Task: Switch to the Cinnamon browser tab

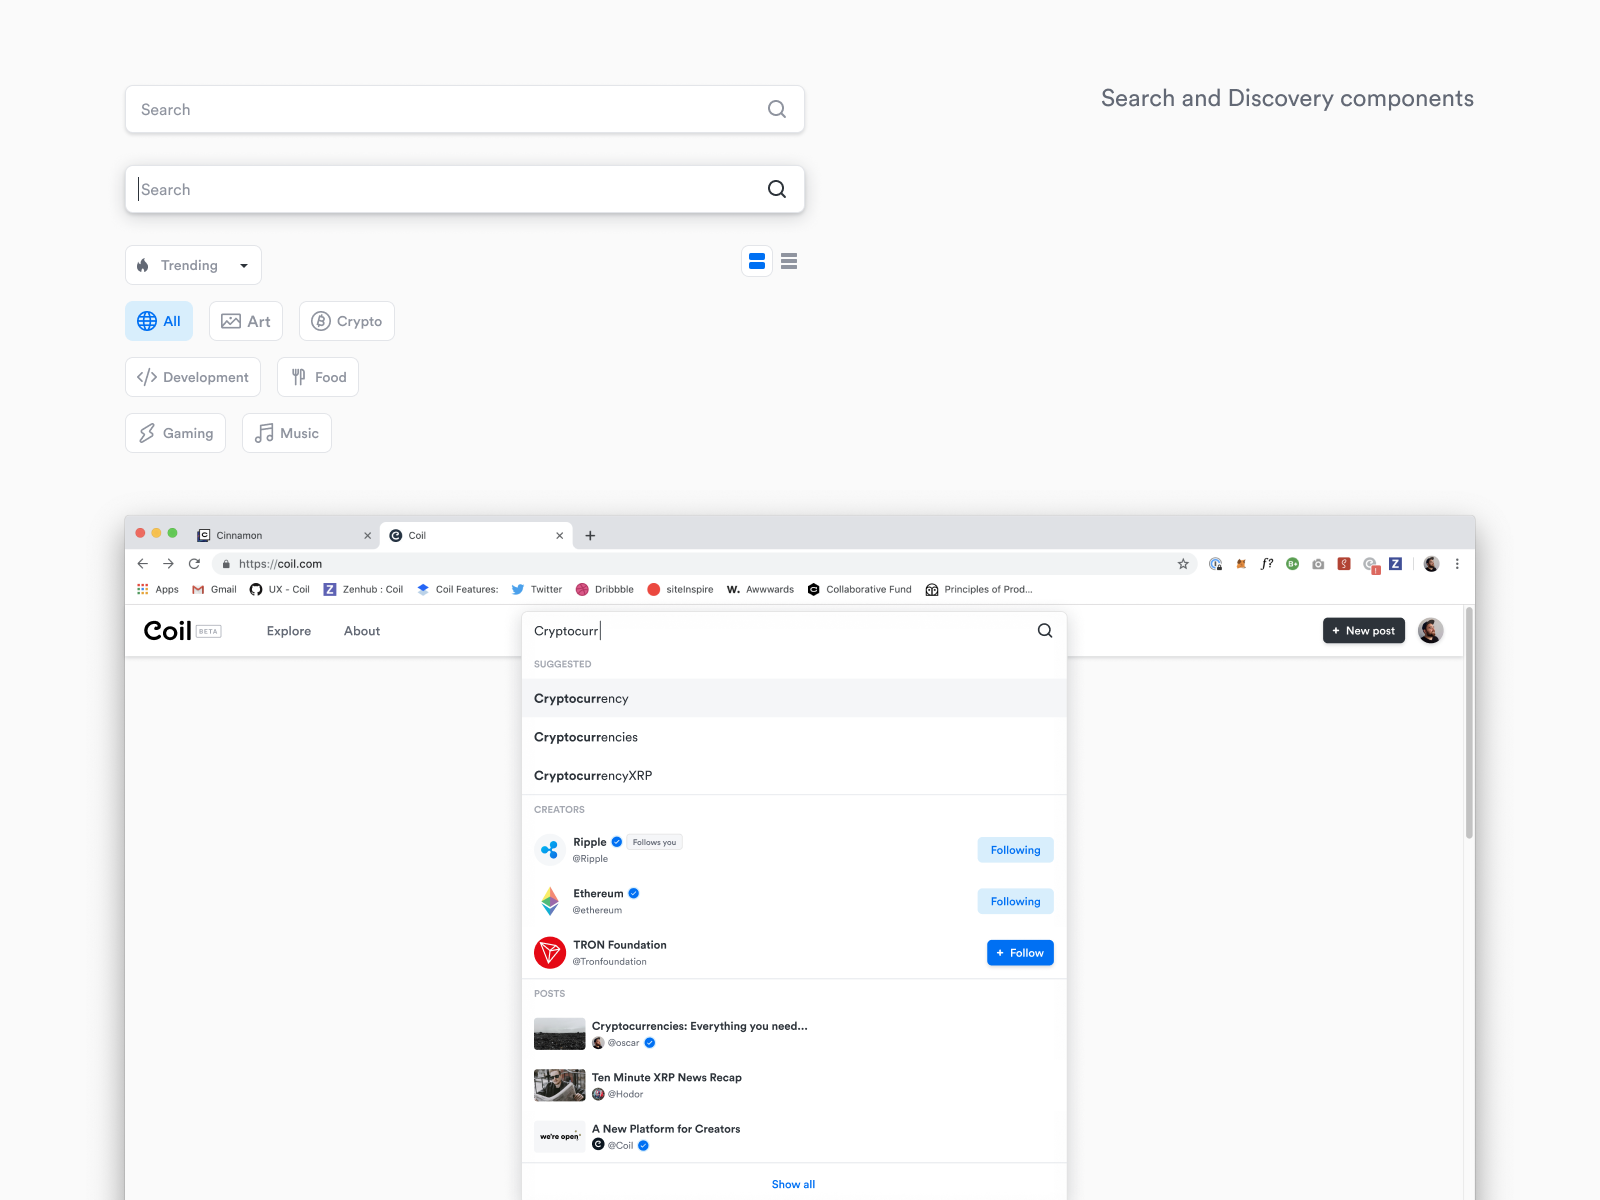Action: [285, 535]
